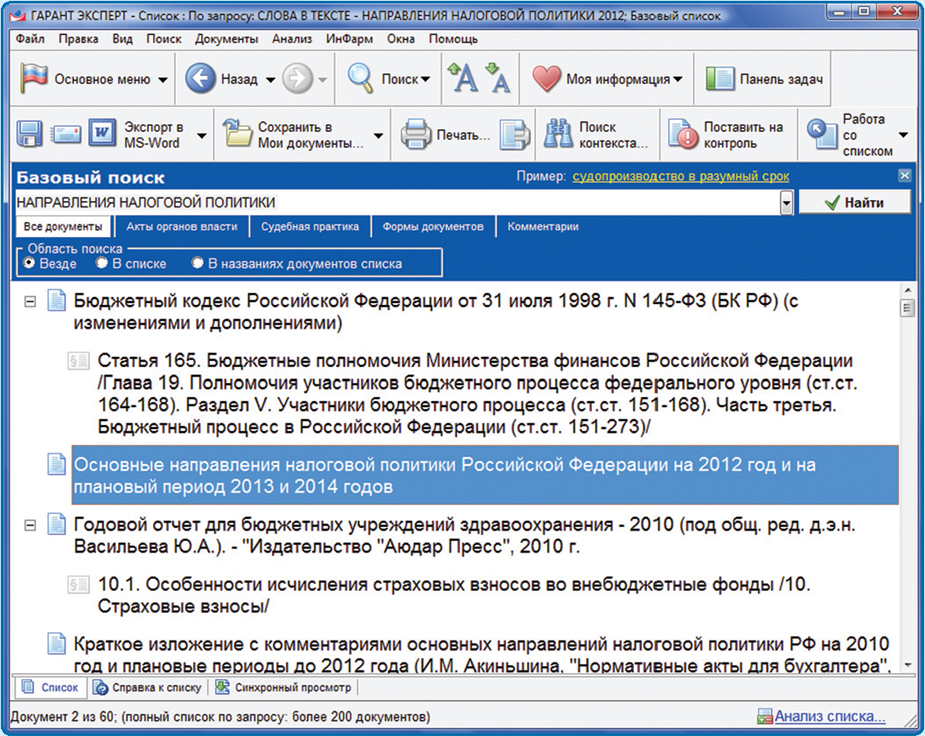Select the В списке radio button
The width and height of the screenshot is (925, 736).
102,263
